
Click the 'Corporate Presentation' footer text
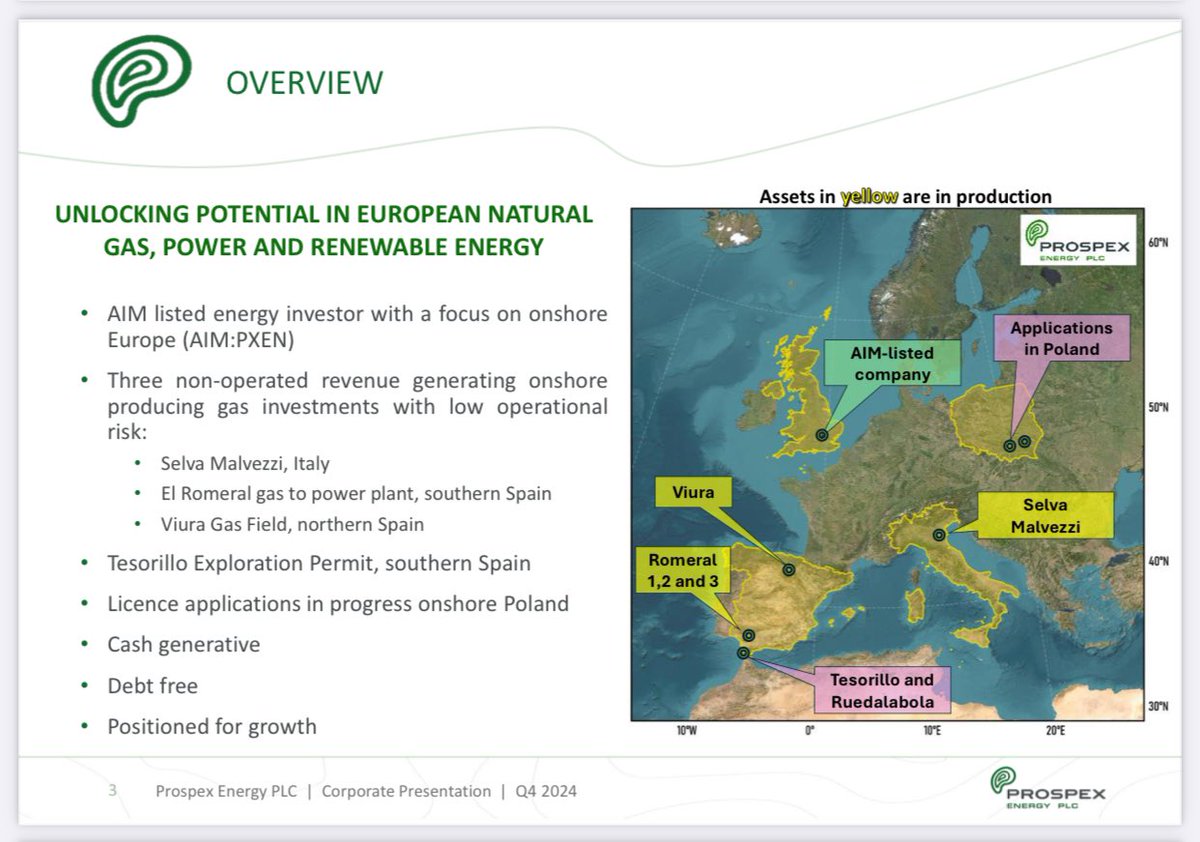click(x=407, y=791)
